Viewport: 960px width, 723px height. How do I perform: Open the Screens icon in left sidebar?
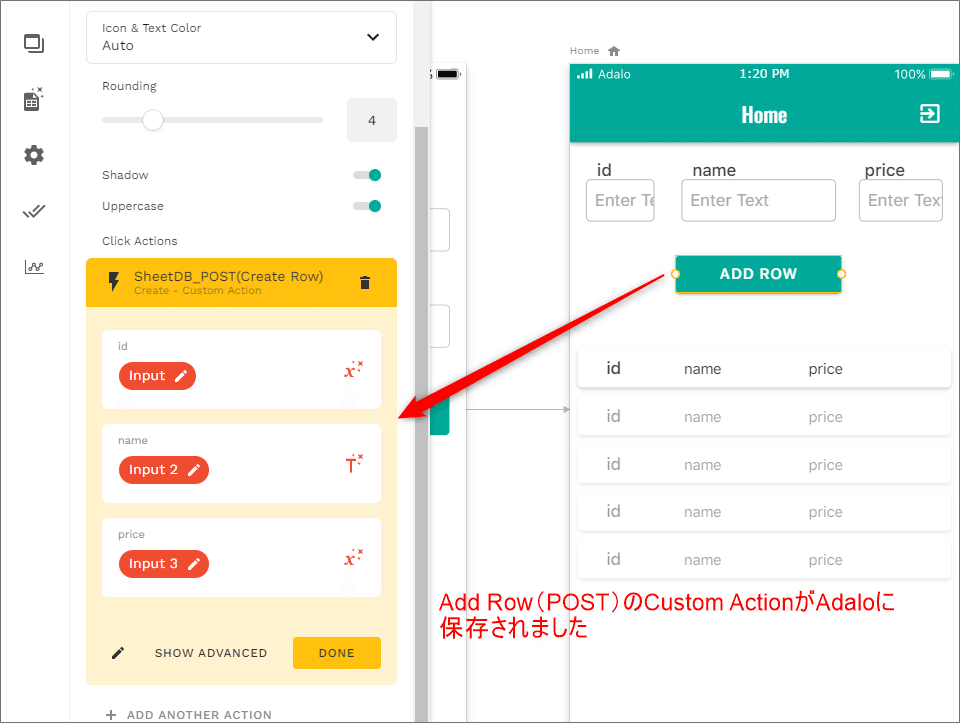pos(34,43)
